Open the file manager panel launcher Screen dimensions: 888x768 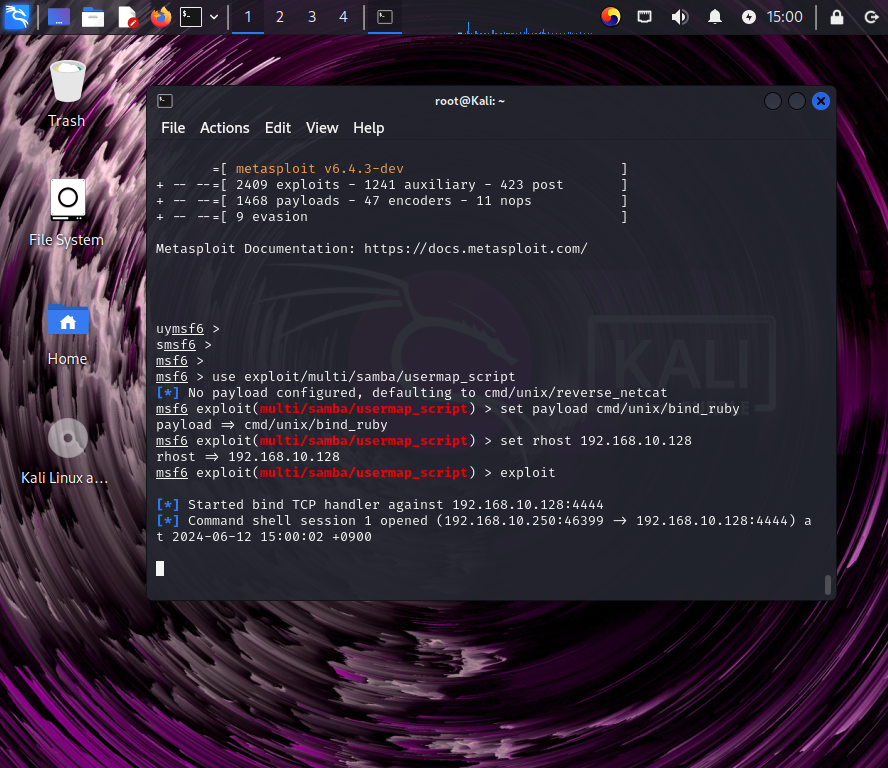click(x=93, y=17)
